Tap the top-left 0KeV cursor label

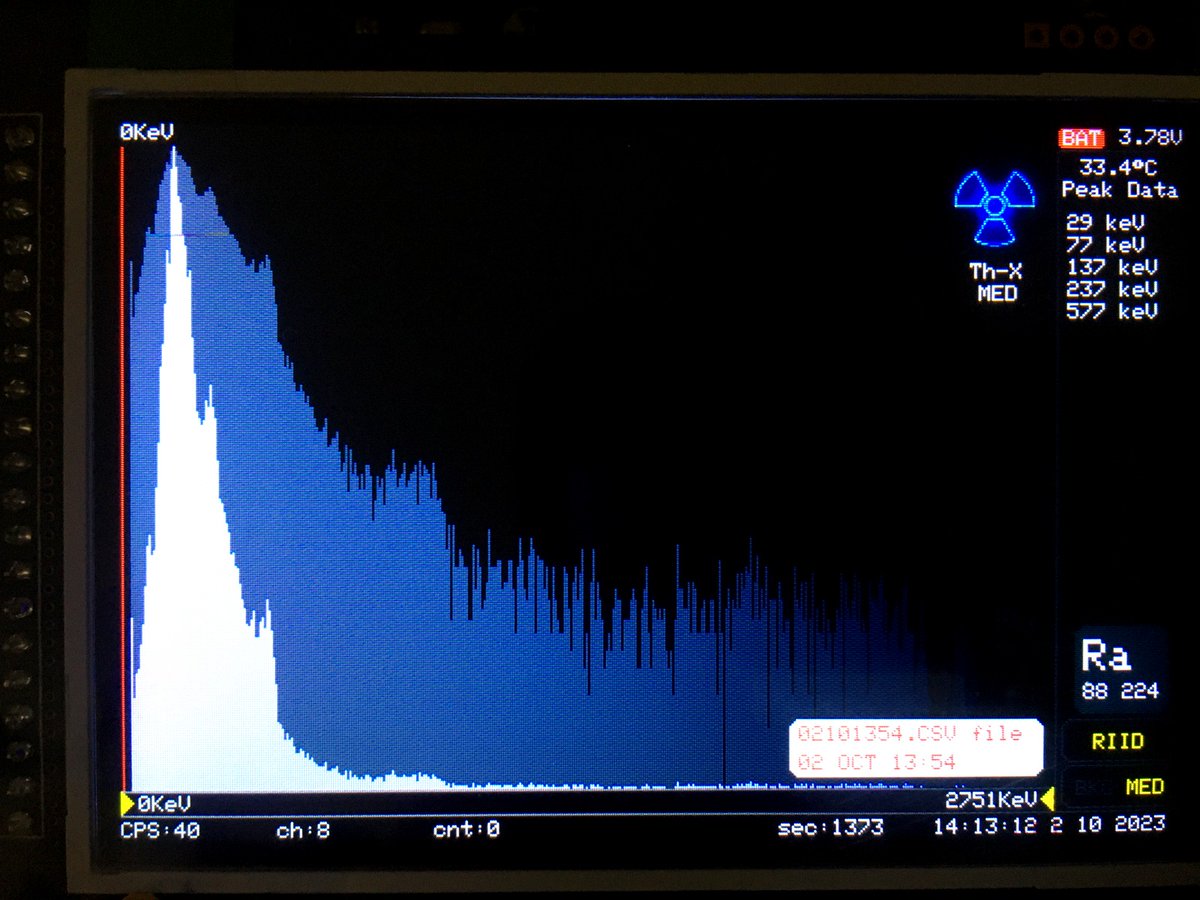coord(147,132)
